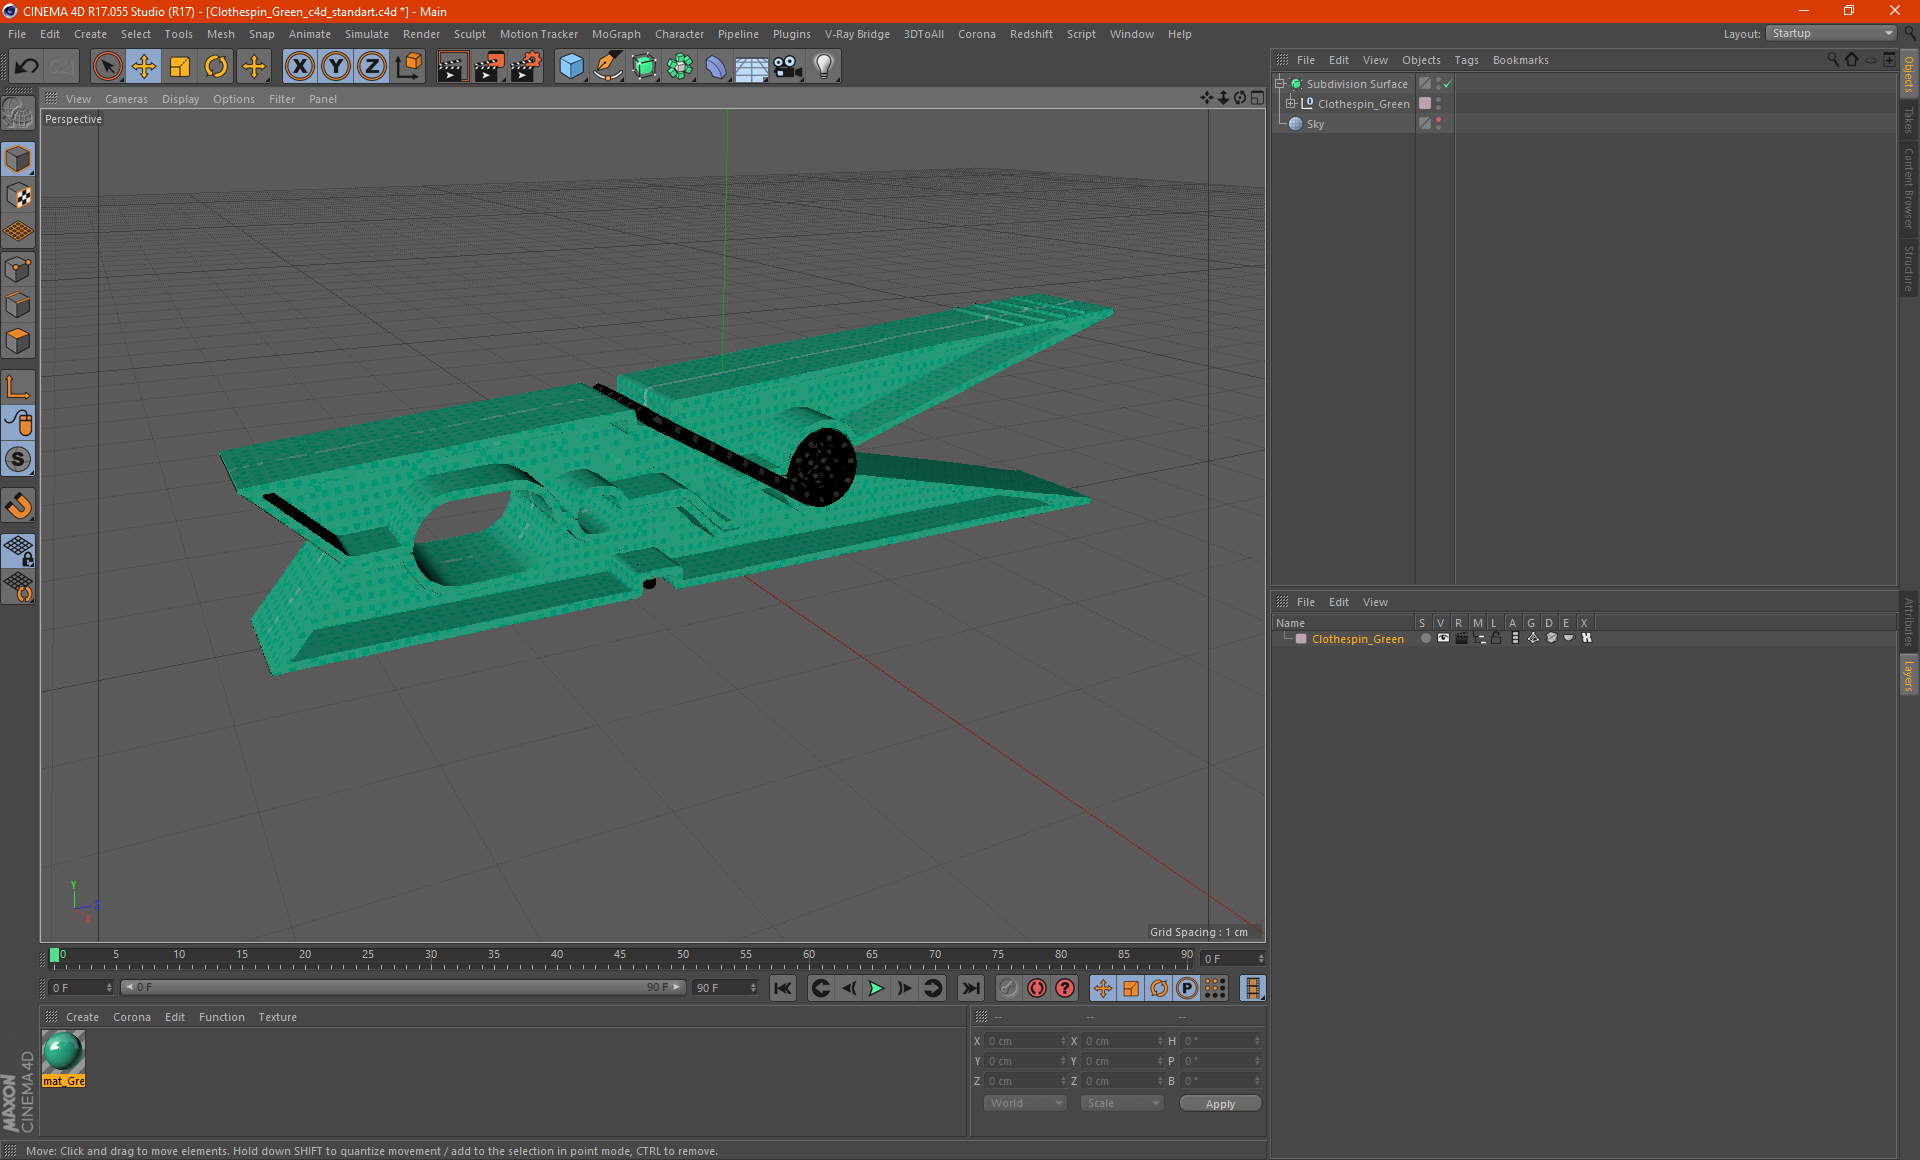Viewport: 1920px width, 1160px height.
Task: Open the Layout Startup dropdown
Action: pos(1832,33)
